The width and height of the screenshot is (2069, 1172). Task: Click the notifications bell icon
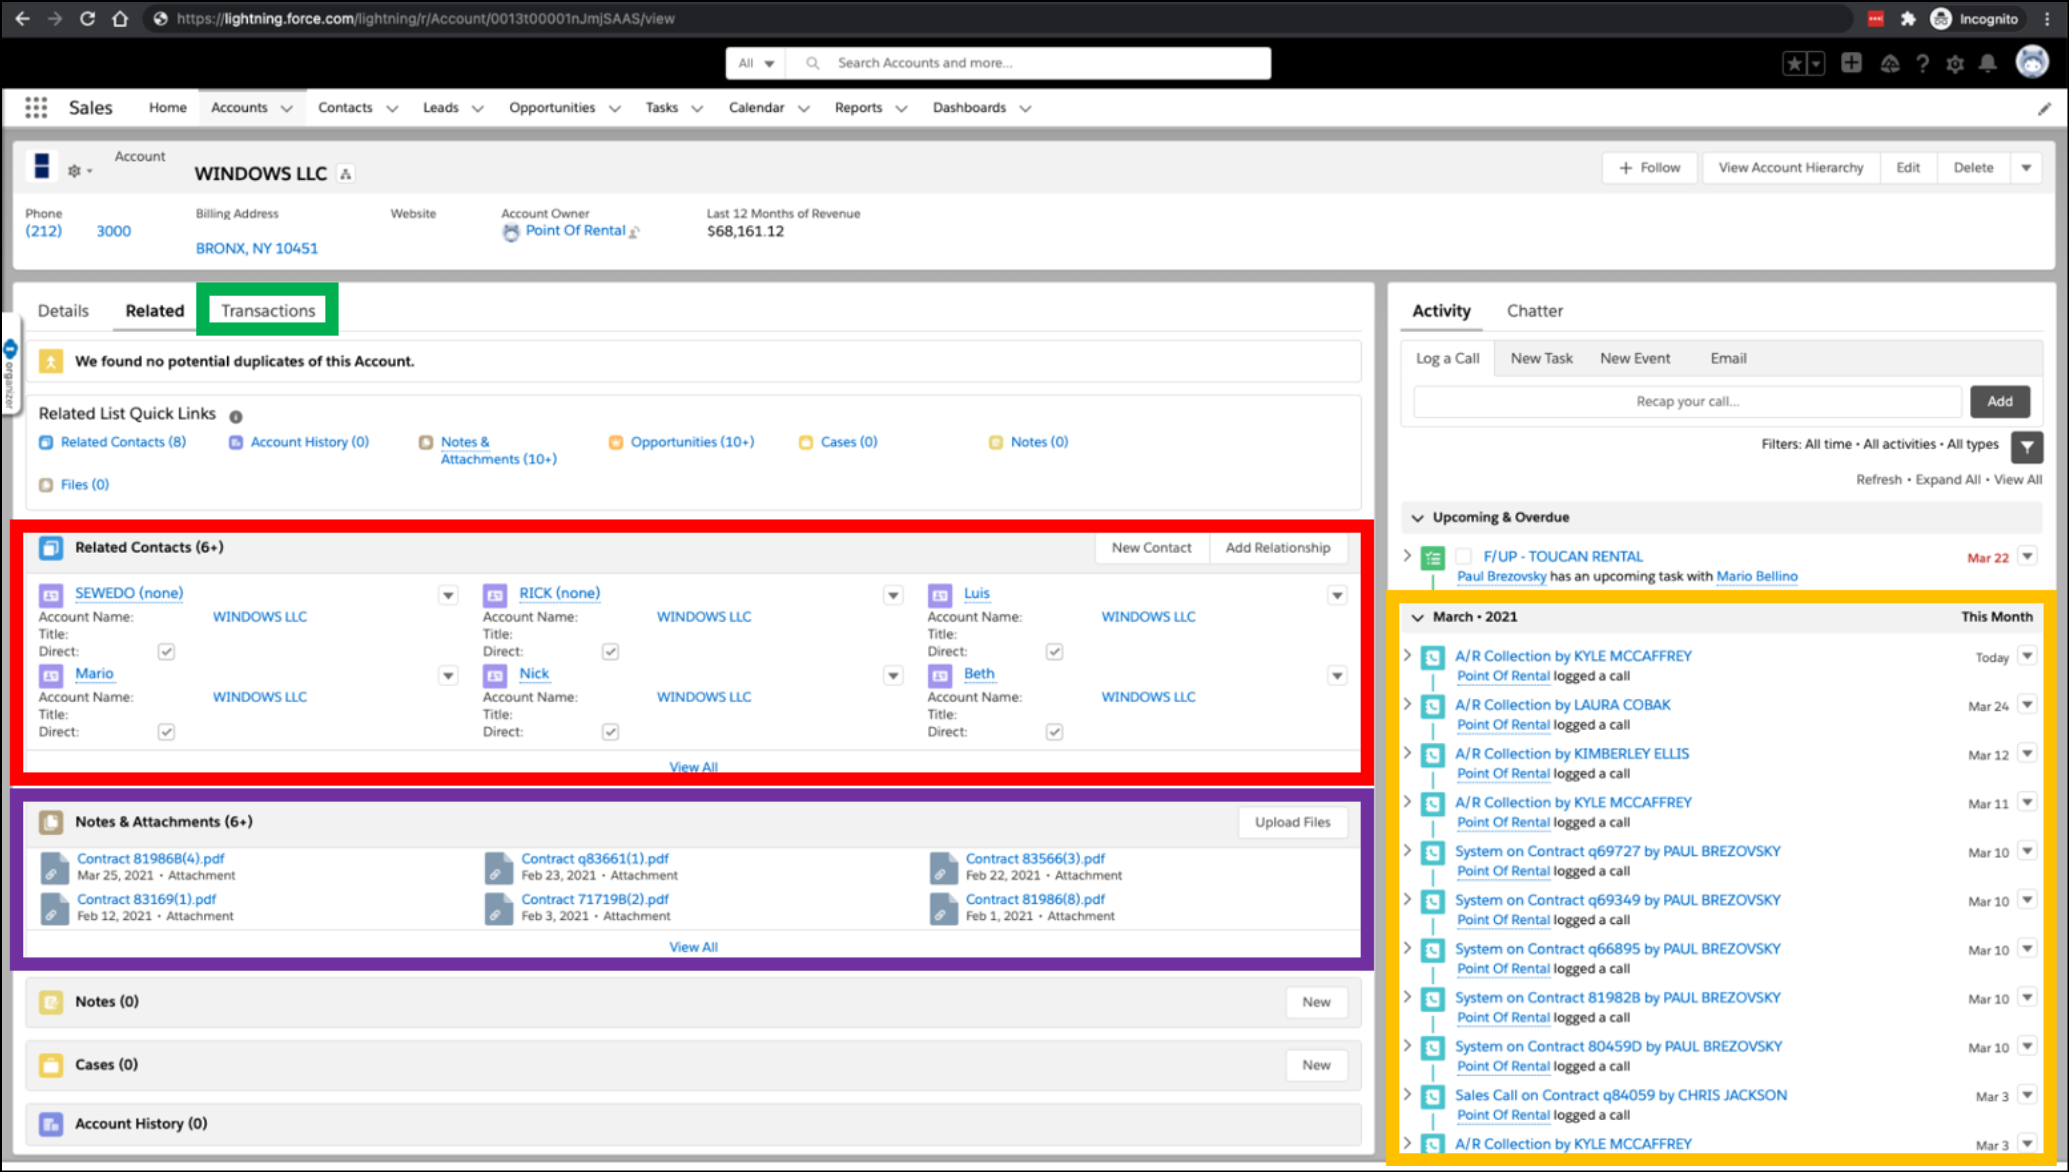[x=1988, y=64]
